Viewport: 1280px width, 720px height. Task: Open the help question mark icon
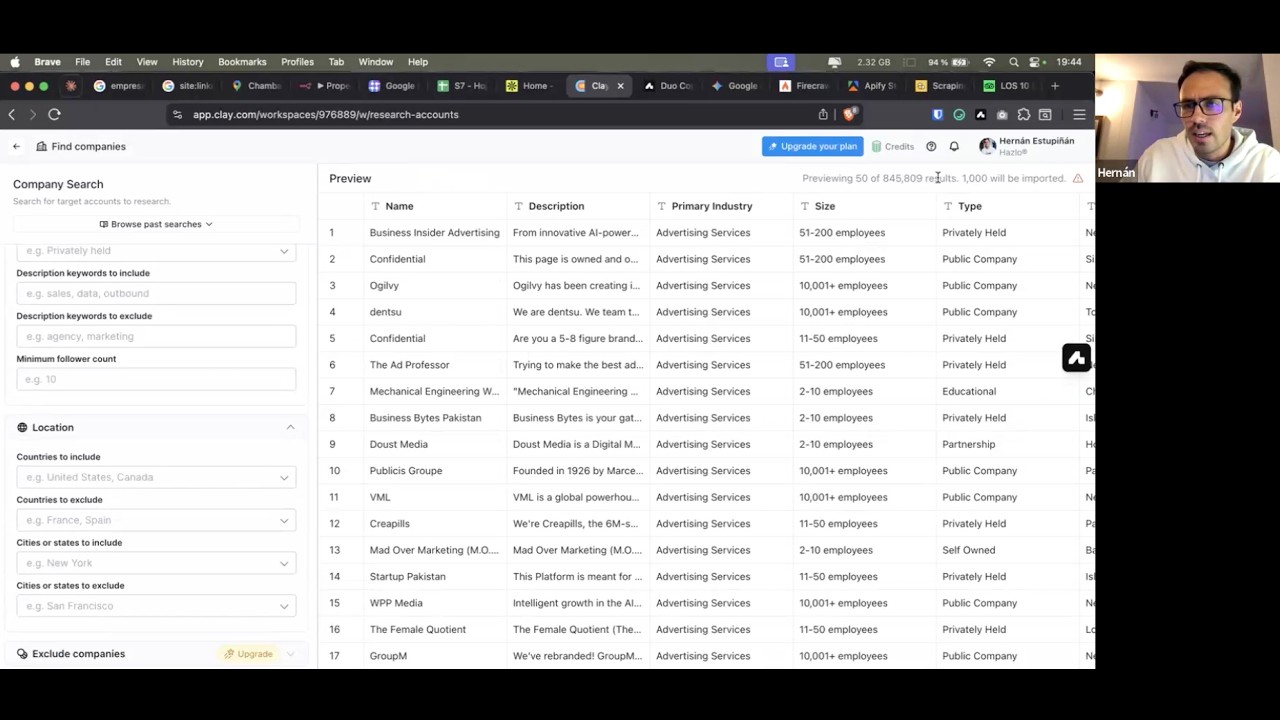pos(931,146)
